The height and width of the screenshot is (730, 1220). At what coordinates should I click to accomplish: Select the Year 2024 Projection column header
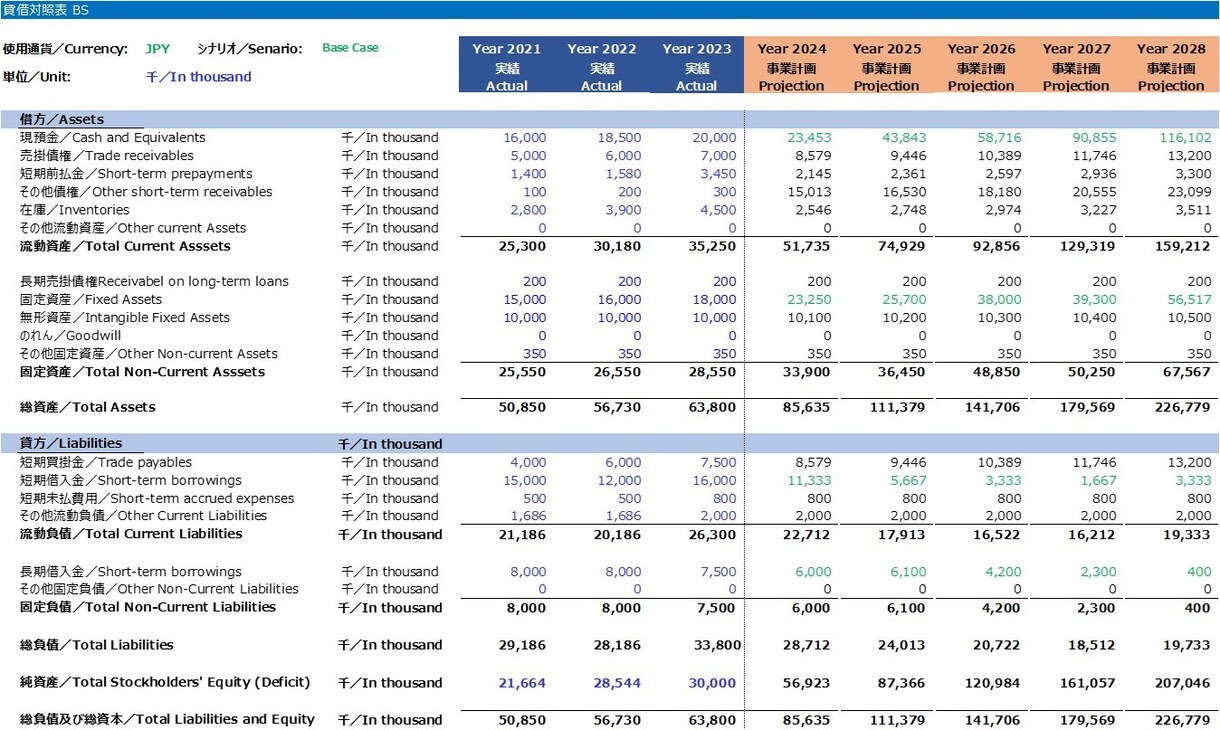coord(792,66)
